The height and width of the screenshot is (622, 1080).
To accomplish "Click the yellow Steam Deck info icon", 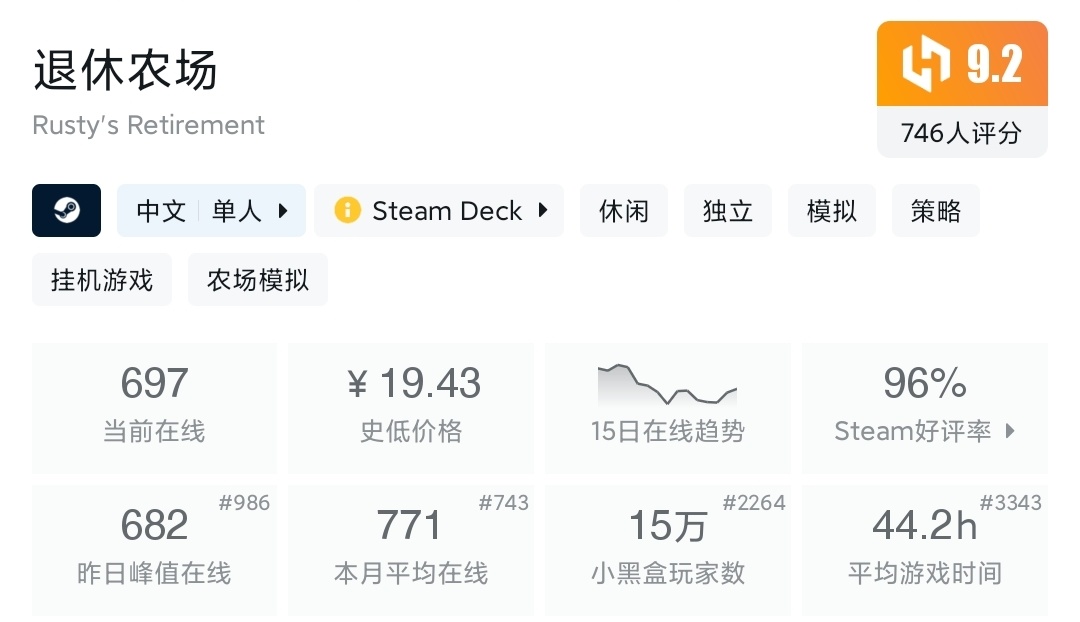I will pyautogui.click(x=347, y=211).
